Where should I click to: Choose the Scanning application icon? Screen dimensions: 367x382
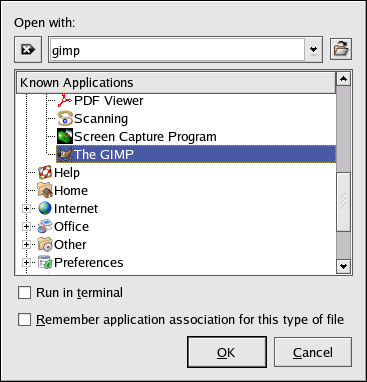65,119
